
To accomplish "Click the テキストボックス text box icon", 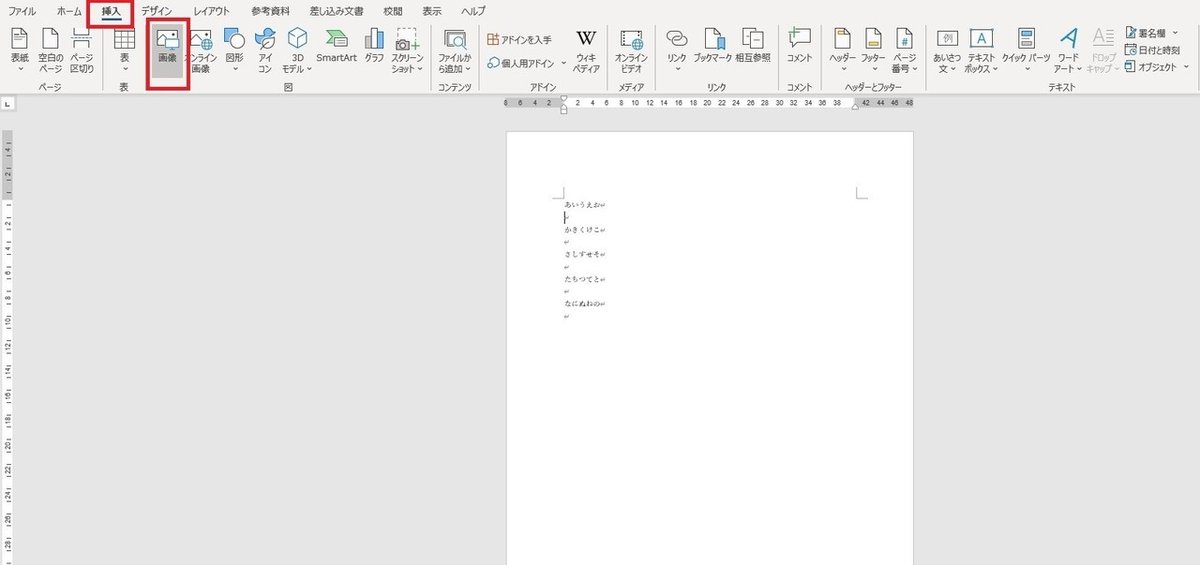I will click(982, 39).
